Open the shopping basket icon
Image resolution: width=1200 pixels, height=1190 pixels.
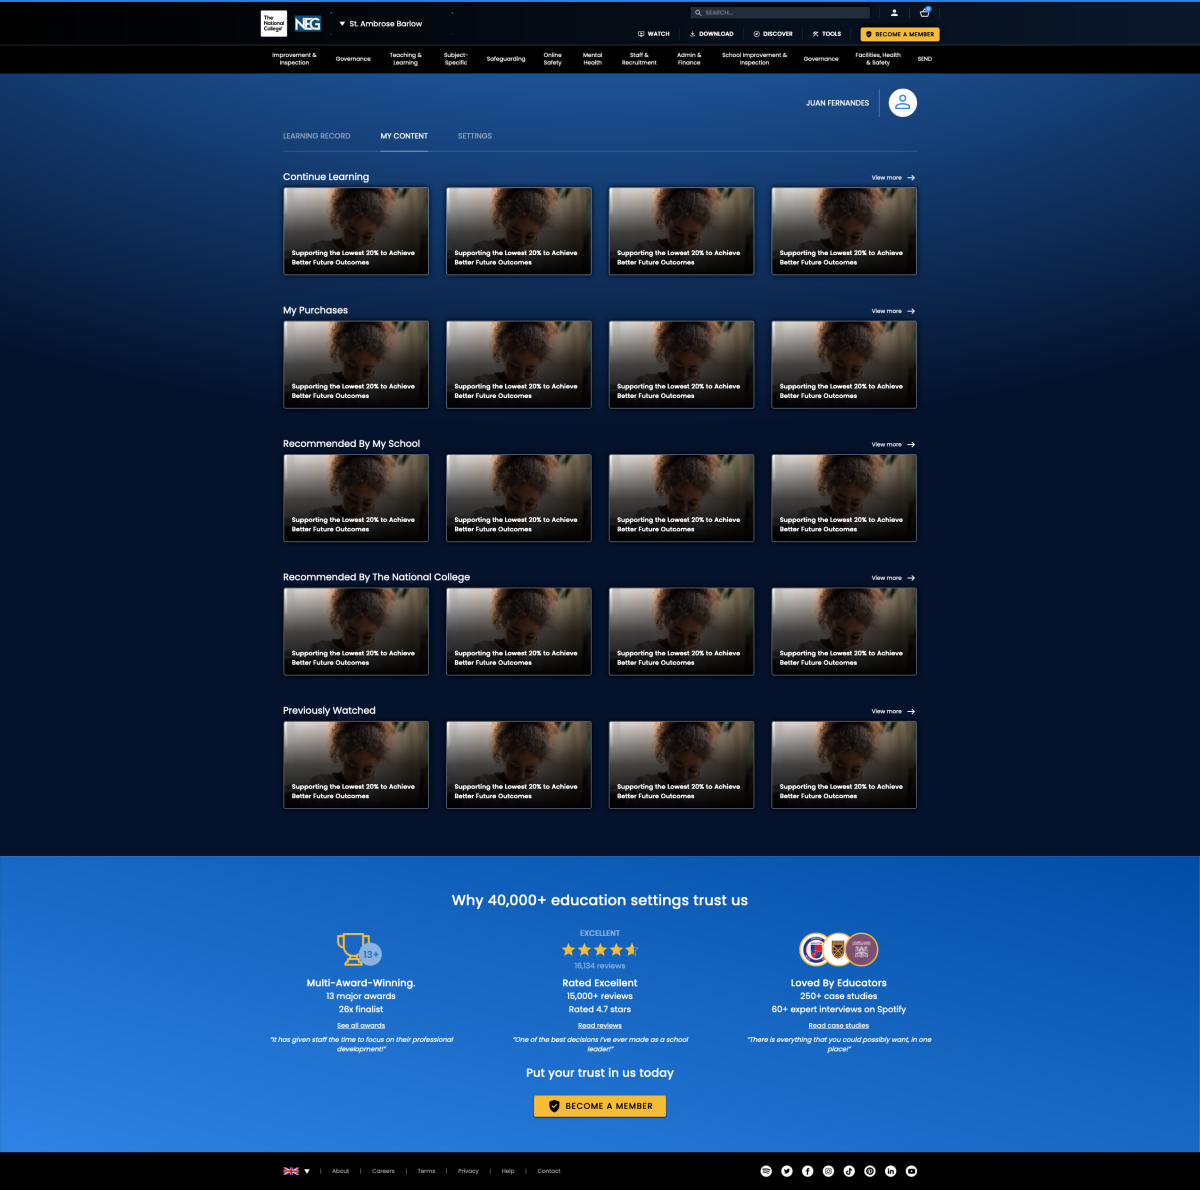point(925,13)
